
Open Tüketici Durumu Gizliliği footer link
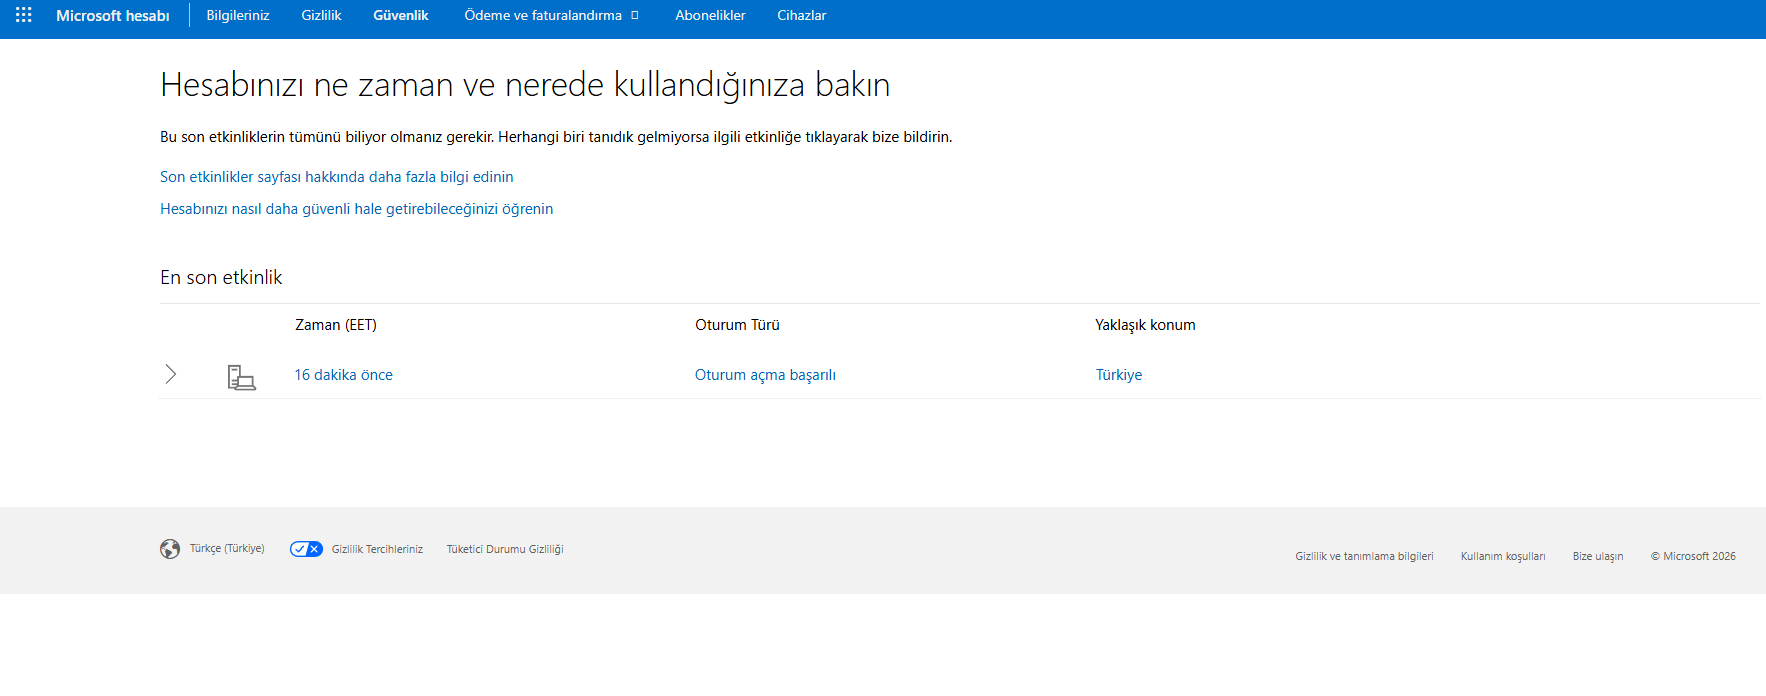pyautogui.click(x=505, y=549)
